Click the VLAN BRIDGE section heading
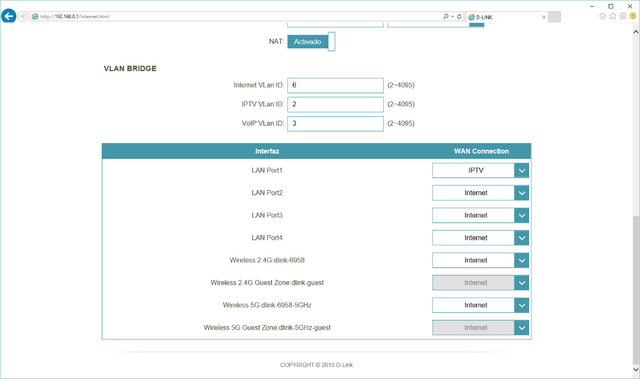The width and height of the screenshot is (640, 379). (130, 69)
